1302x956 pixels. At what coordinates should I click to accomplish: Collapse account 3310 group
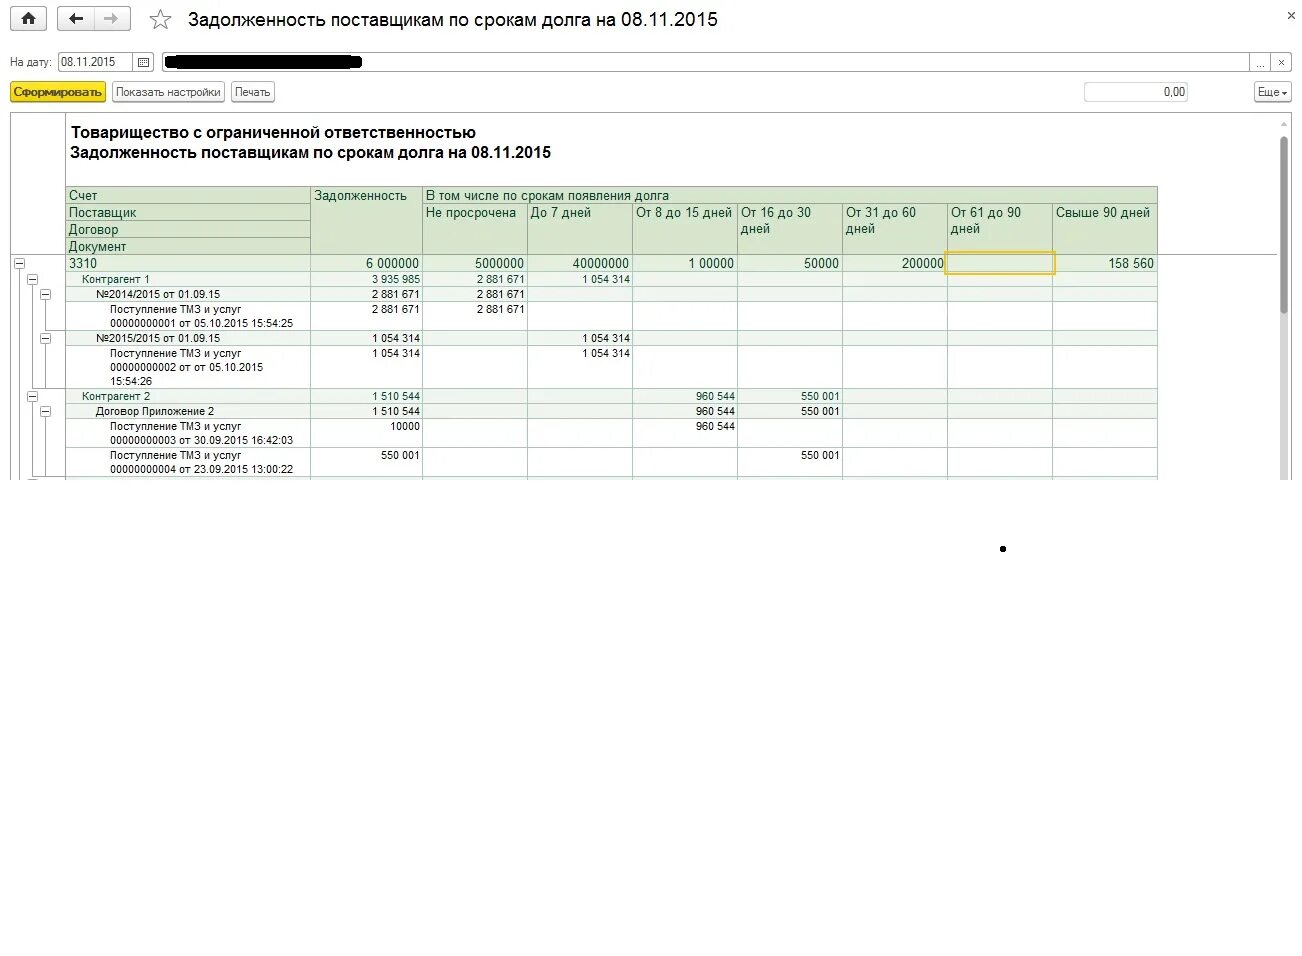click(x=19, y=263)
